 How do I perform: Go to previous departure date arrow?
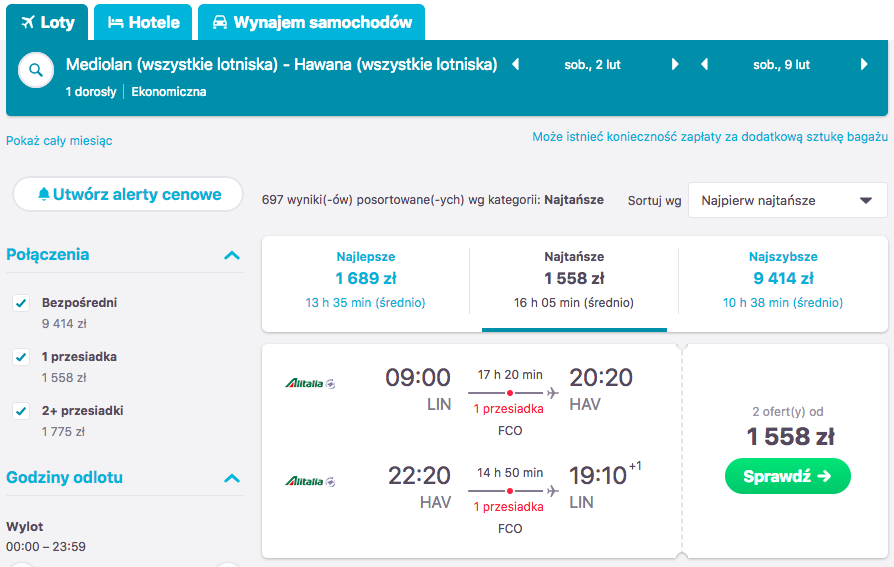tap(516, 64)
